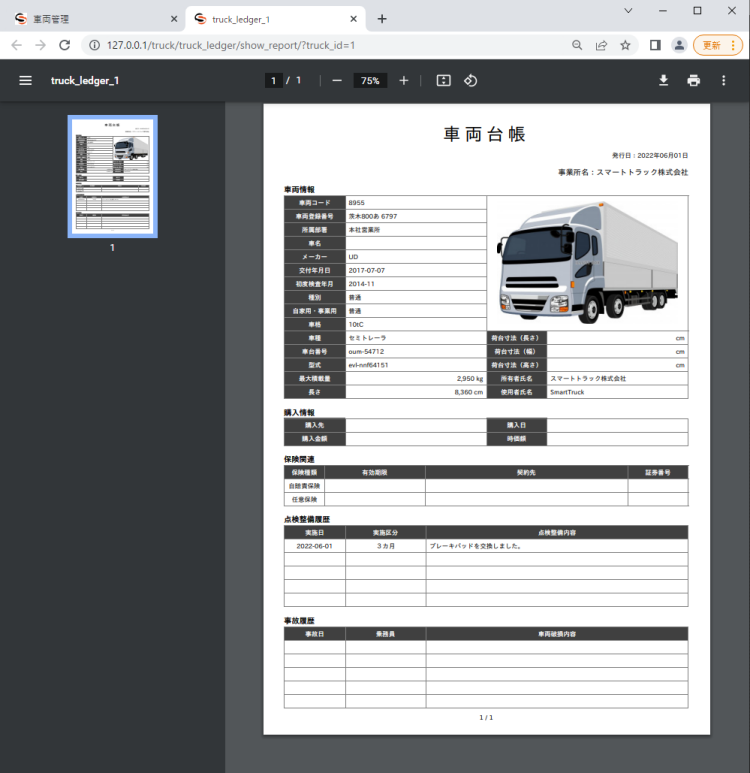Click the fit to page icon
This screenshot has width=750, height=773.
click(444, 80)
